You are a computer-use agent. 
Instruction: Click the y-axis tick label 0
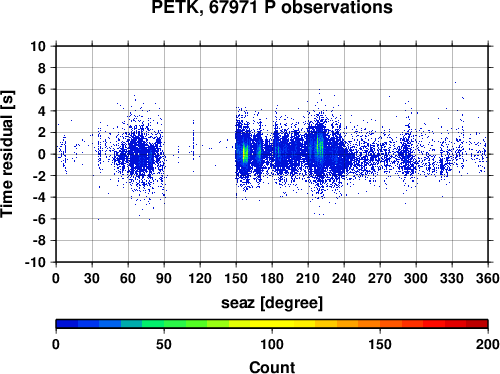[42, 154]
